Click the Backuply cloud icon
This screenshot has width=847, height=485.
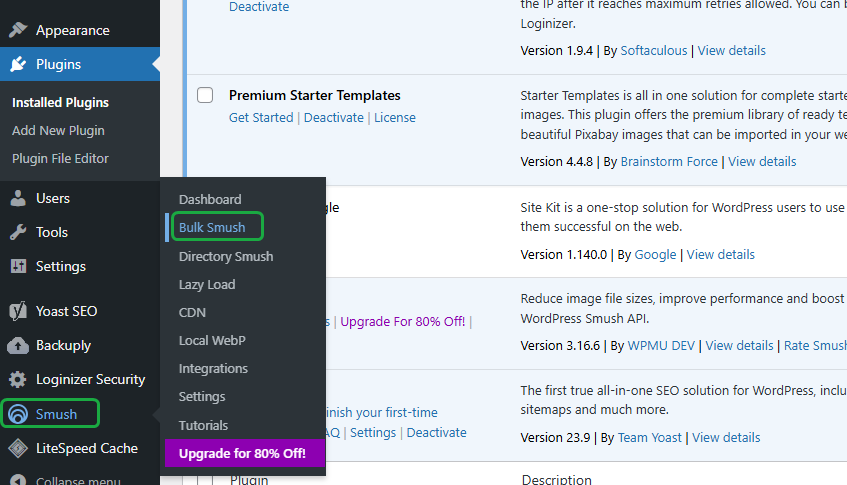(x=18, y=345)
